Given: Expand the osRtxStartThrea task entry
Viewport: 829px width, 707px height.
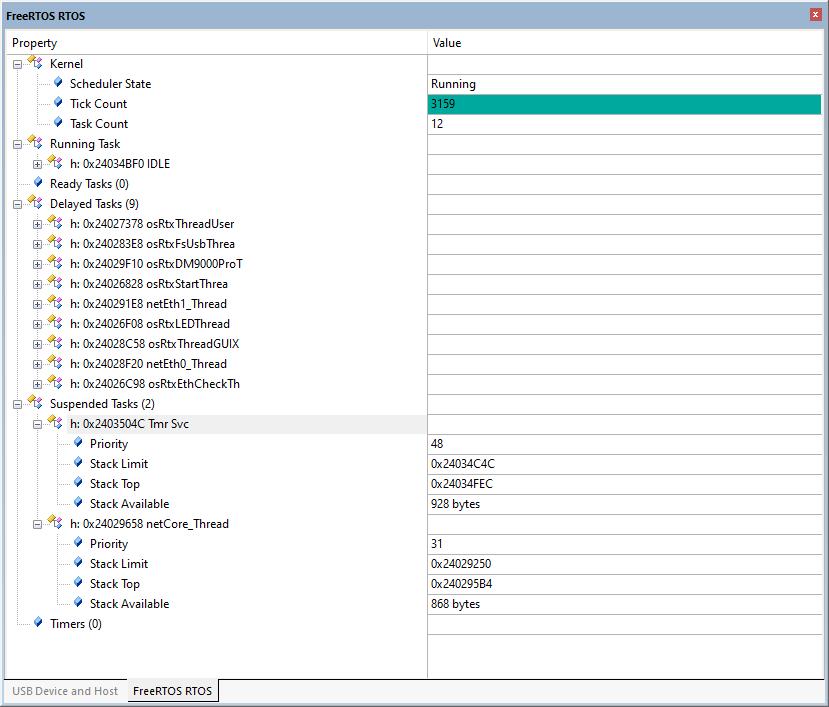Looking at the screenshot, I should pyautogui.click(x=38, y=284).
